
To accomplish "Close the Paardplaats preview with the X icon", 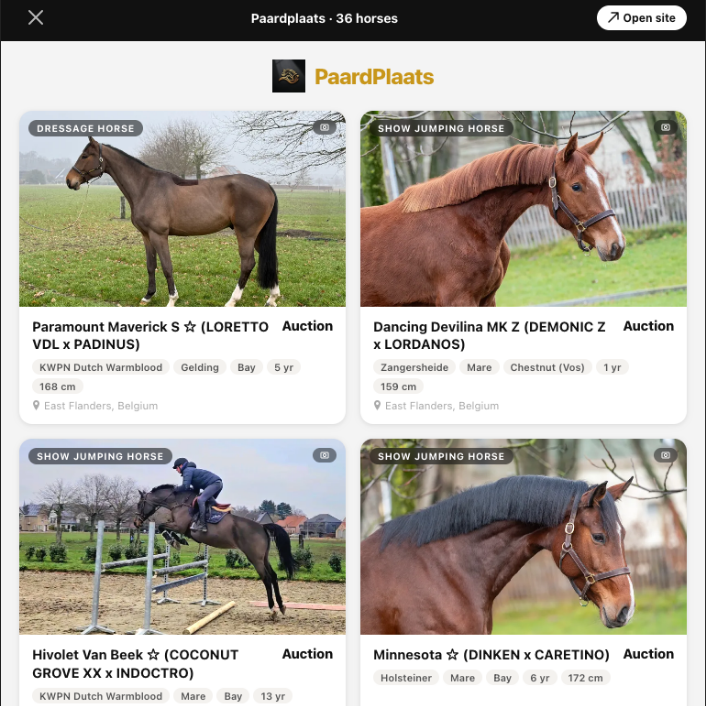I will (35, 18).
